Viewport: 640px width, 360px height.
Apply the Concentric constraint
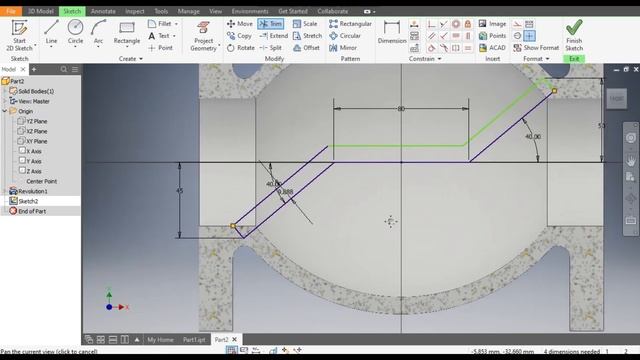point(456,24)
